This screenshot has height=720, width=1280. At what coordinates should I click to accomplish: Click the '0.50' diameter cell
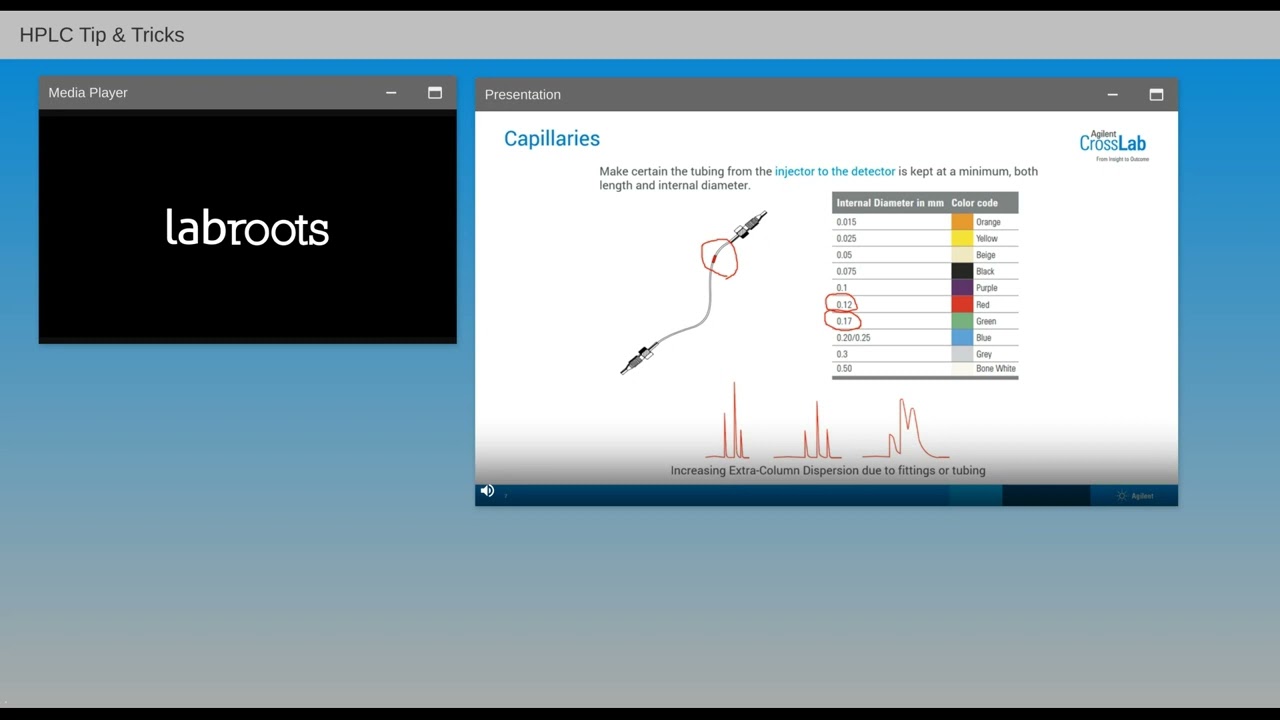(x=844, y=368)
